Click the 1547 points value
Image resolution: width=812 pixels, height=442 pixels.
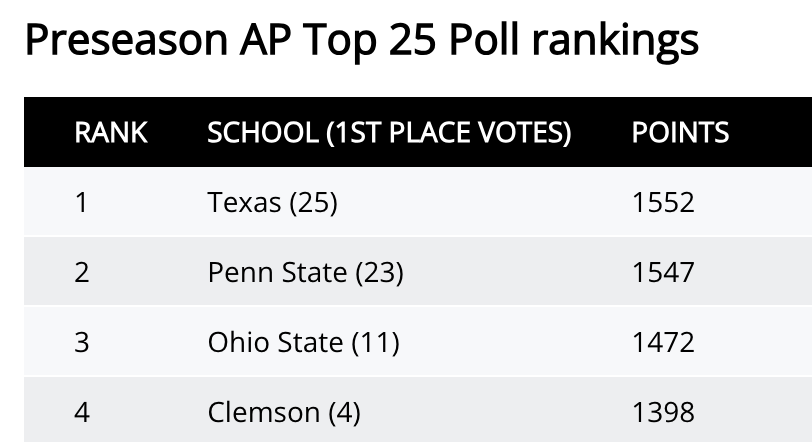[x=663, y=272]
